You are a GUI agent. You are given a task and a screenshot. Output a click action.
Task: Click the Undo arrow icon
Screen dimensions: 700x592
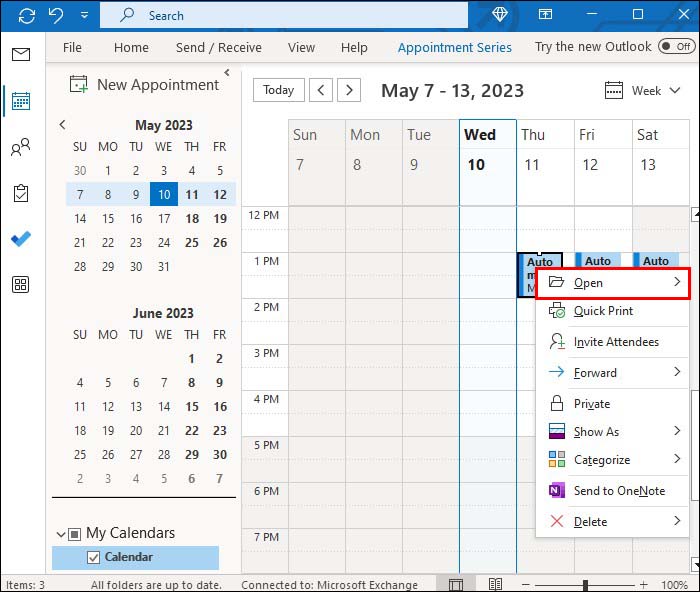tap(56, 16)
